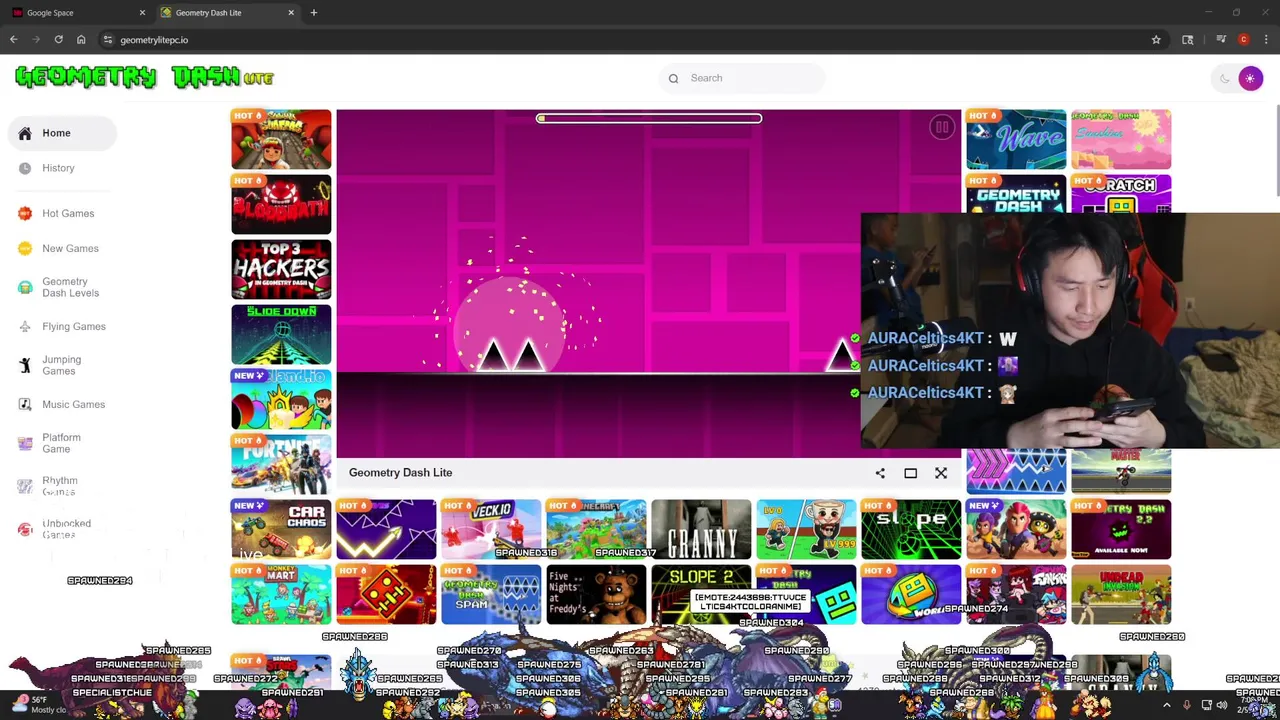
Task: Switch to light theme sun toggle
Action: (1250, 78)
